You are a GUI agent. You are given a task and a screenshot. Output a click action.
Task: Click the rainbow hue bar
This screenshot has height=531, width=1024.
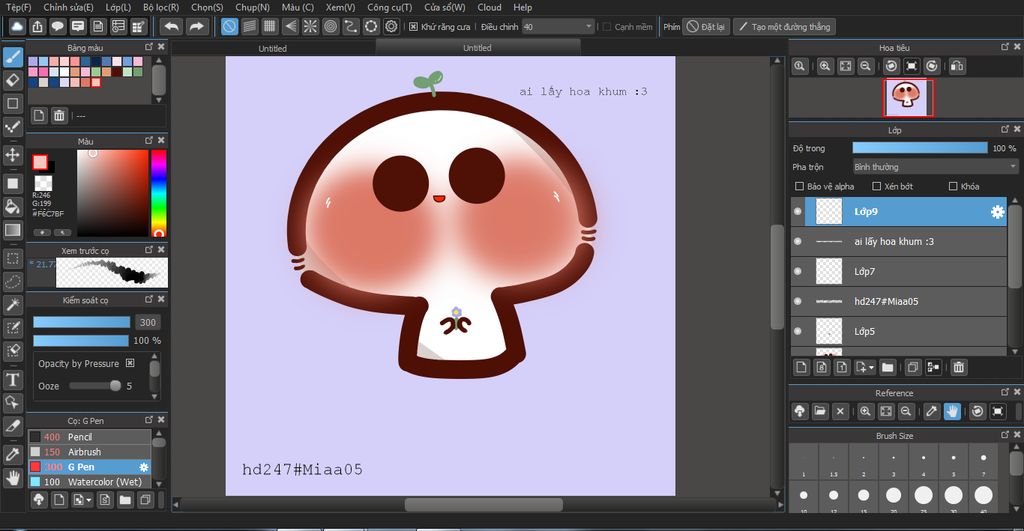click(159, 193)
